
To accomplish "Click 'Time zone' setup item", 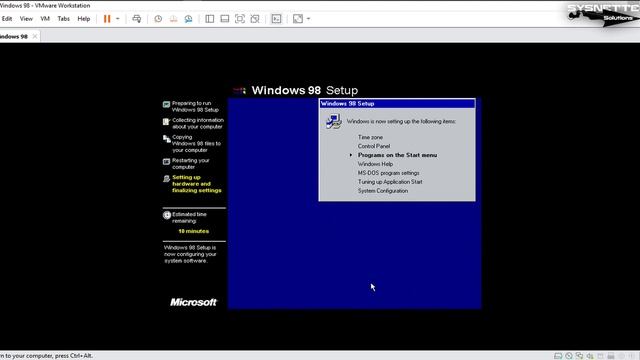I will coord(370,137).
